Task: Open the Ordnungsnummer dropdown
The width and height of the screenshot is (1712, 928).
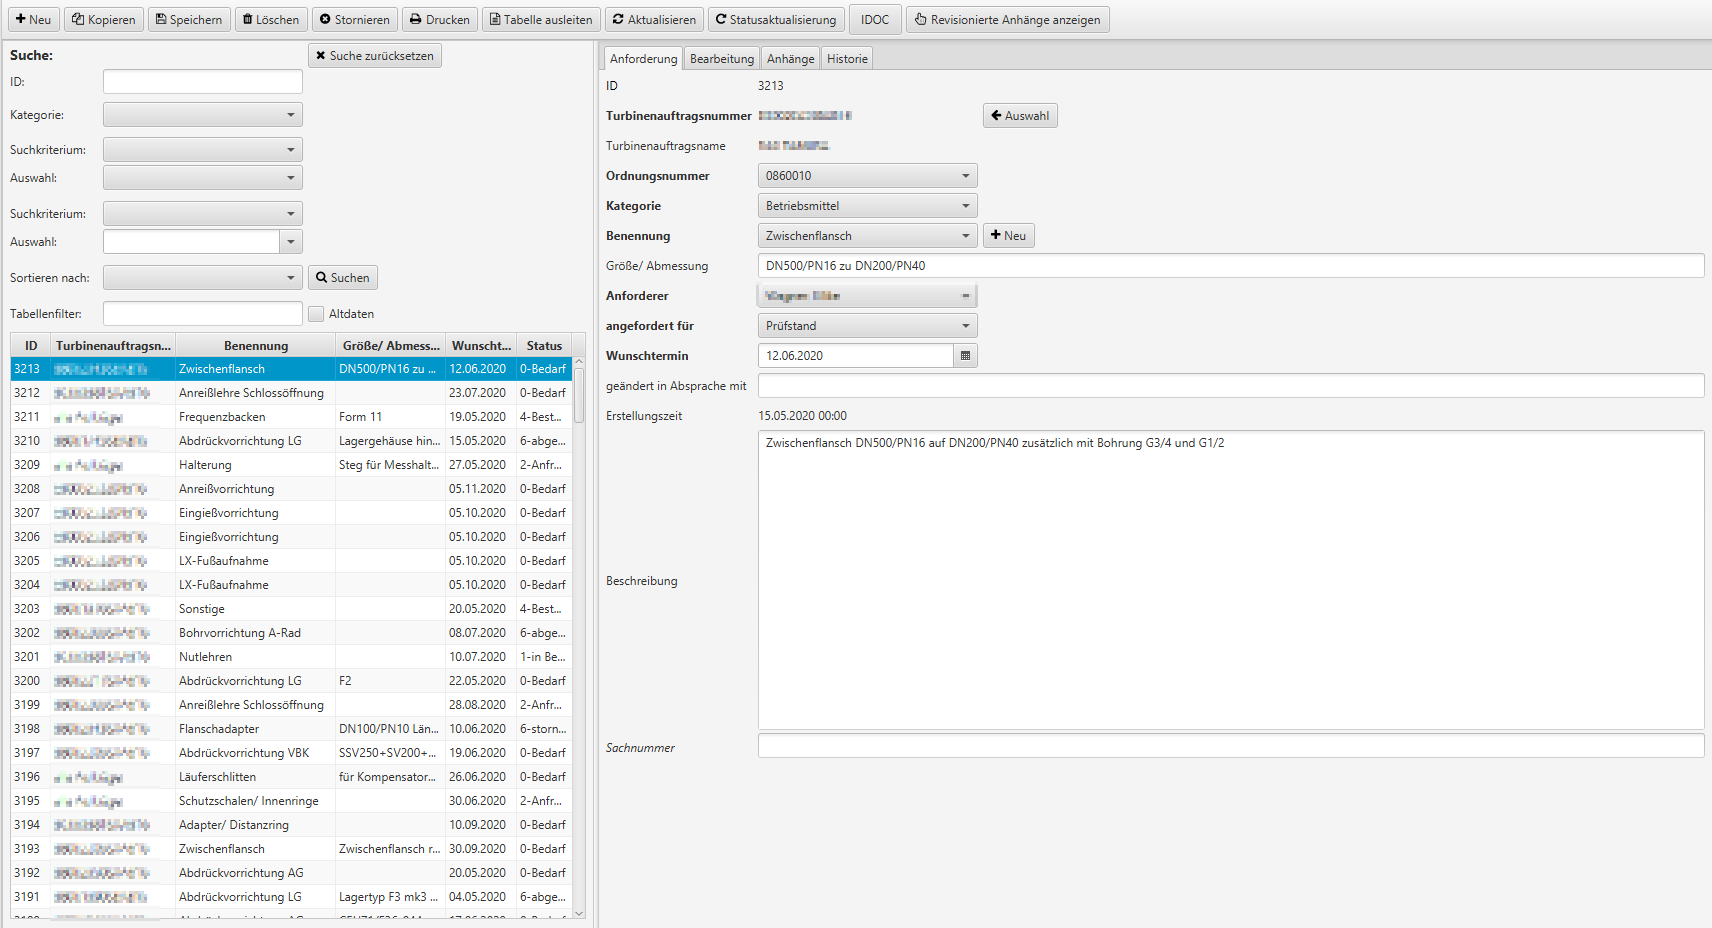Action: point(965,176)
